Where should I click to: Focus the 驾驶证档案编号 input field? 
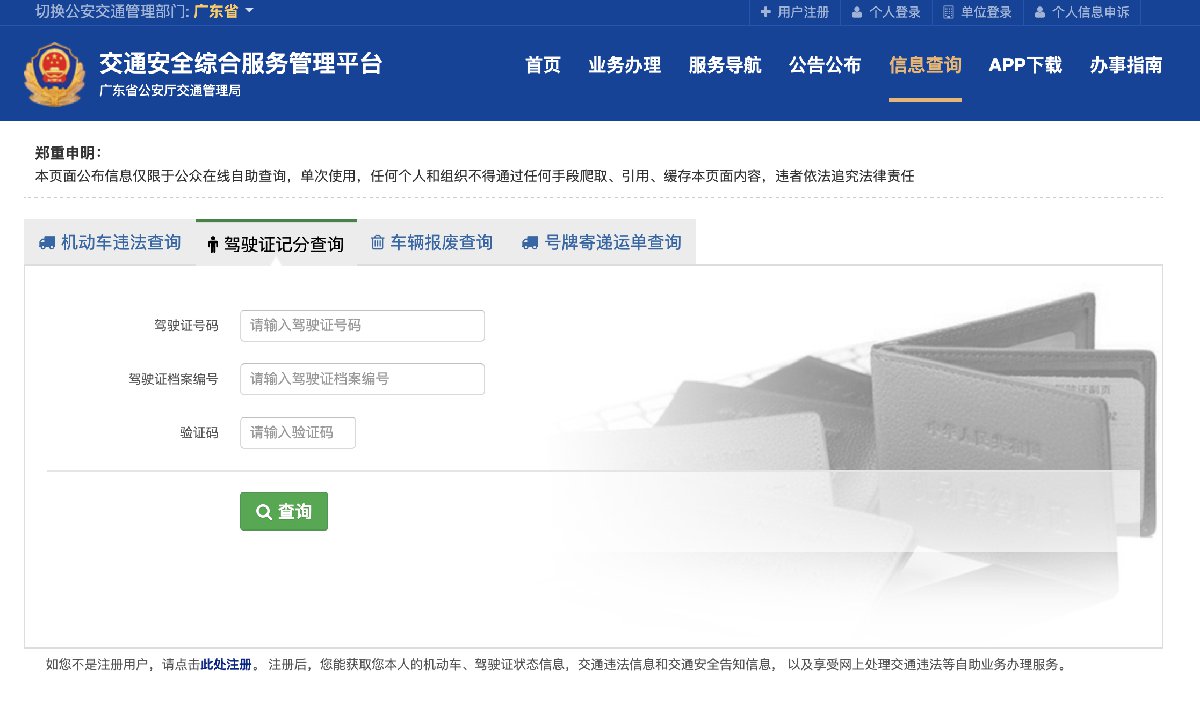[362, 379]
